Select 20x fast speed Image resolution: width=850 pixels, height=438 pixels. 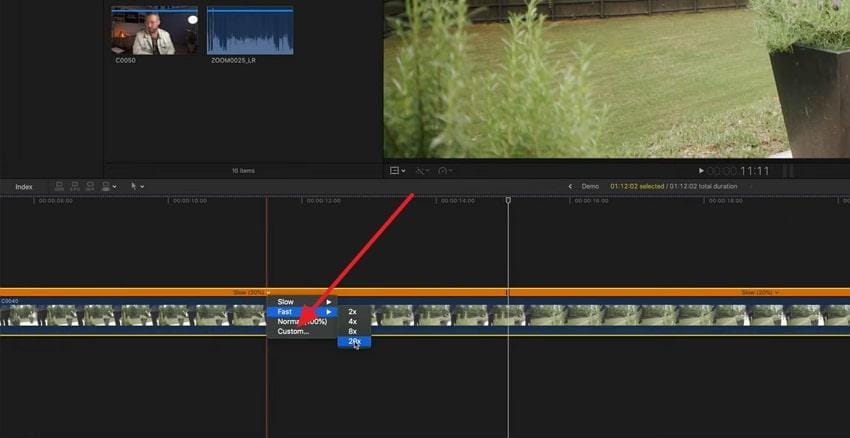(354, 342)
